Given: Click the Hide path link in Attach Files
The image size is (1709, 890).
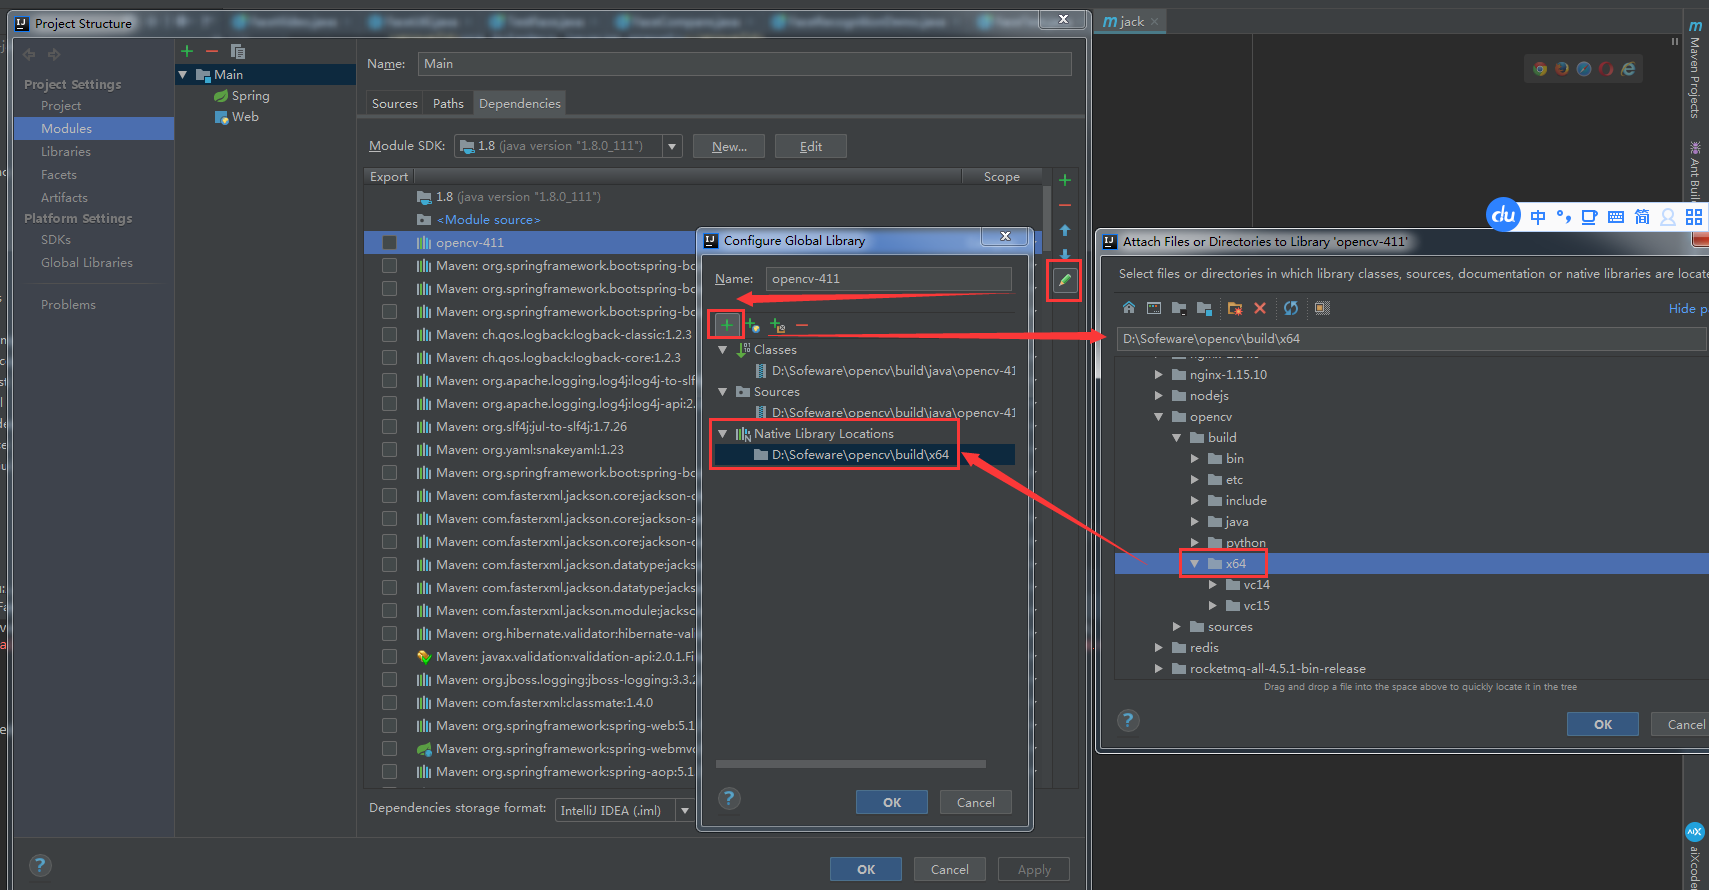Looking at the screenshot, I should (1688, 309).
